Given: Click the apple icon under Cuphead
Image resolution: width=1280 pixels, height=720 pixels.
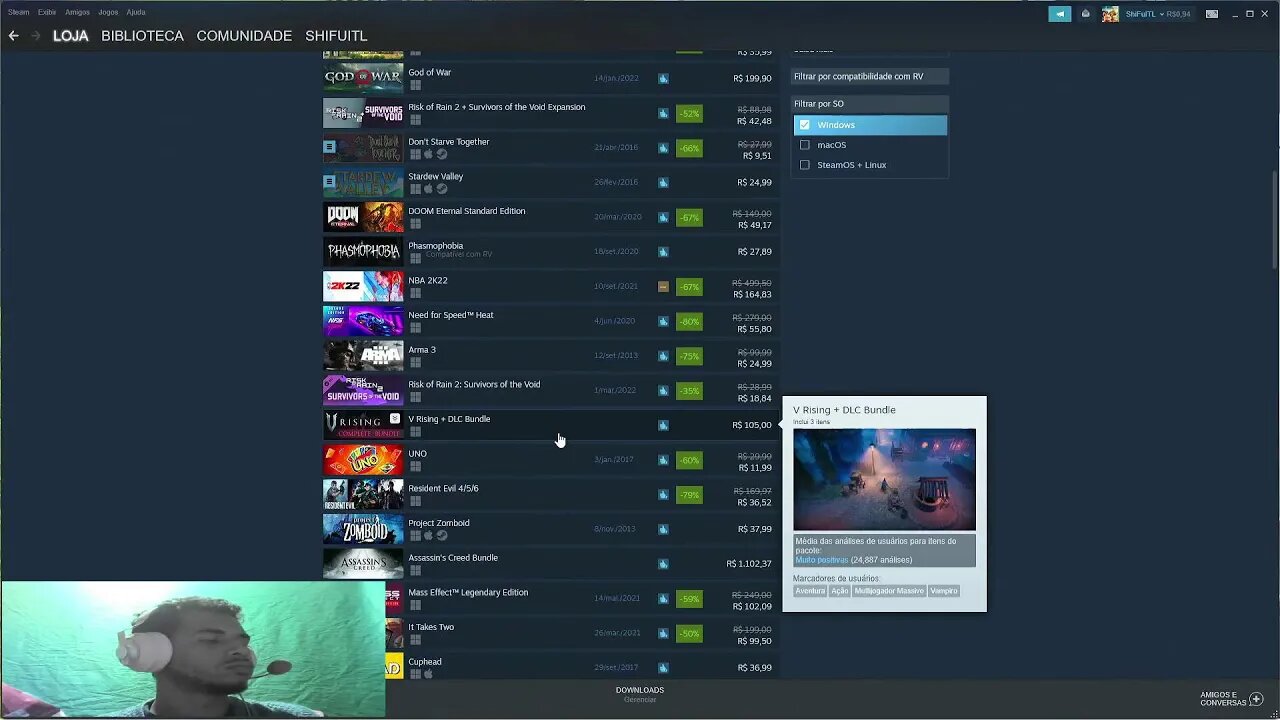Looking at the screenshot, I should tap(428, 674).
